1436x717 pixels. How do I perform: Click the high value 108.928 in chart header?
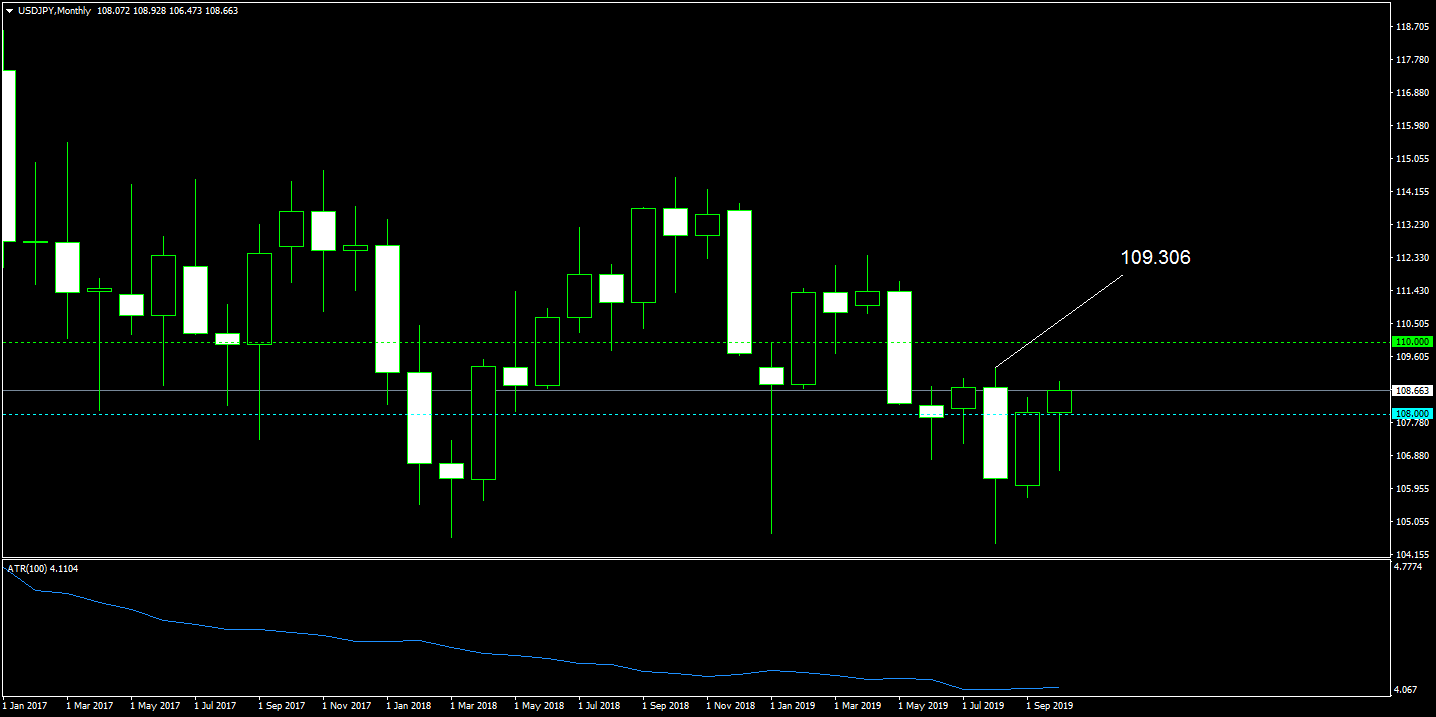click(x=151, y=10)
